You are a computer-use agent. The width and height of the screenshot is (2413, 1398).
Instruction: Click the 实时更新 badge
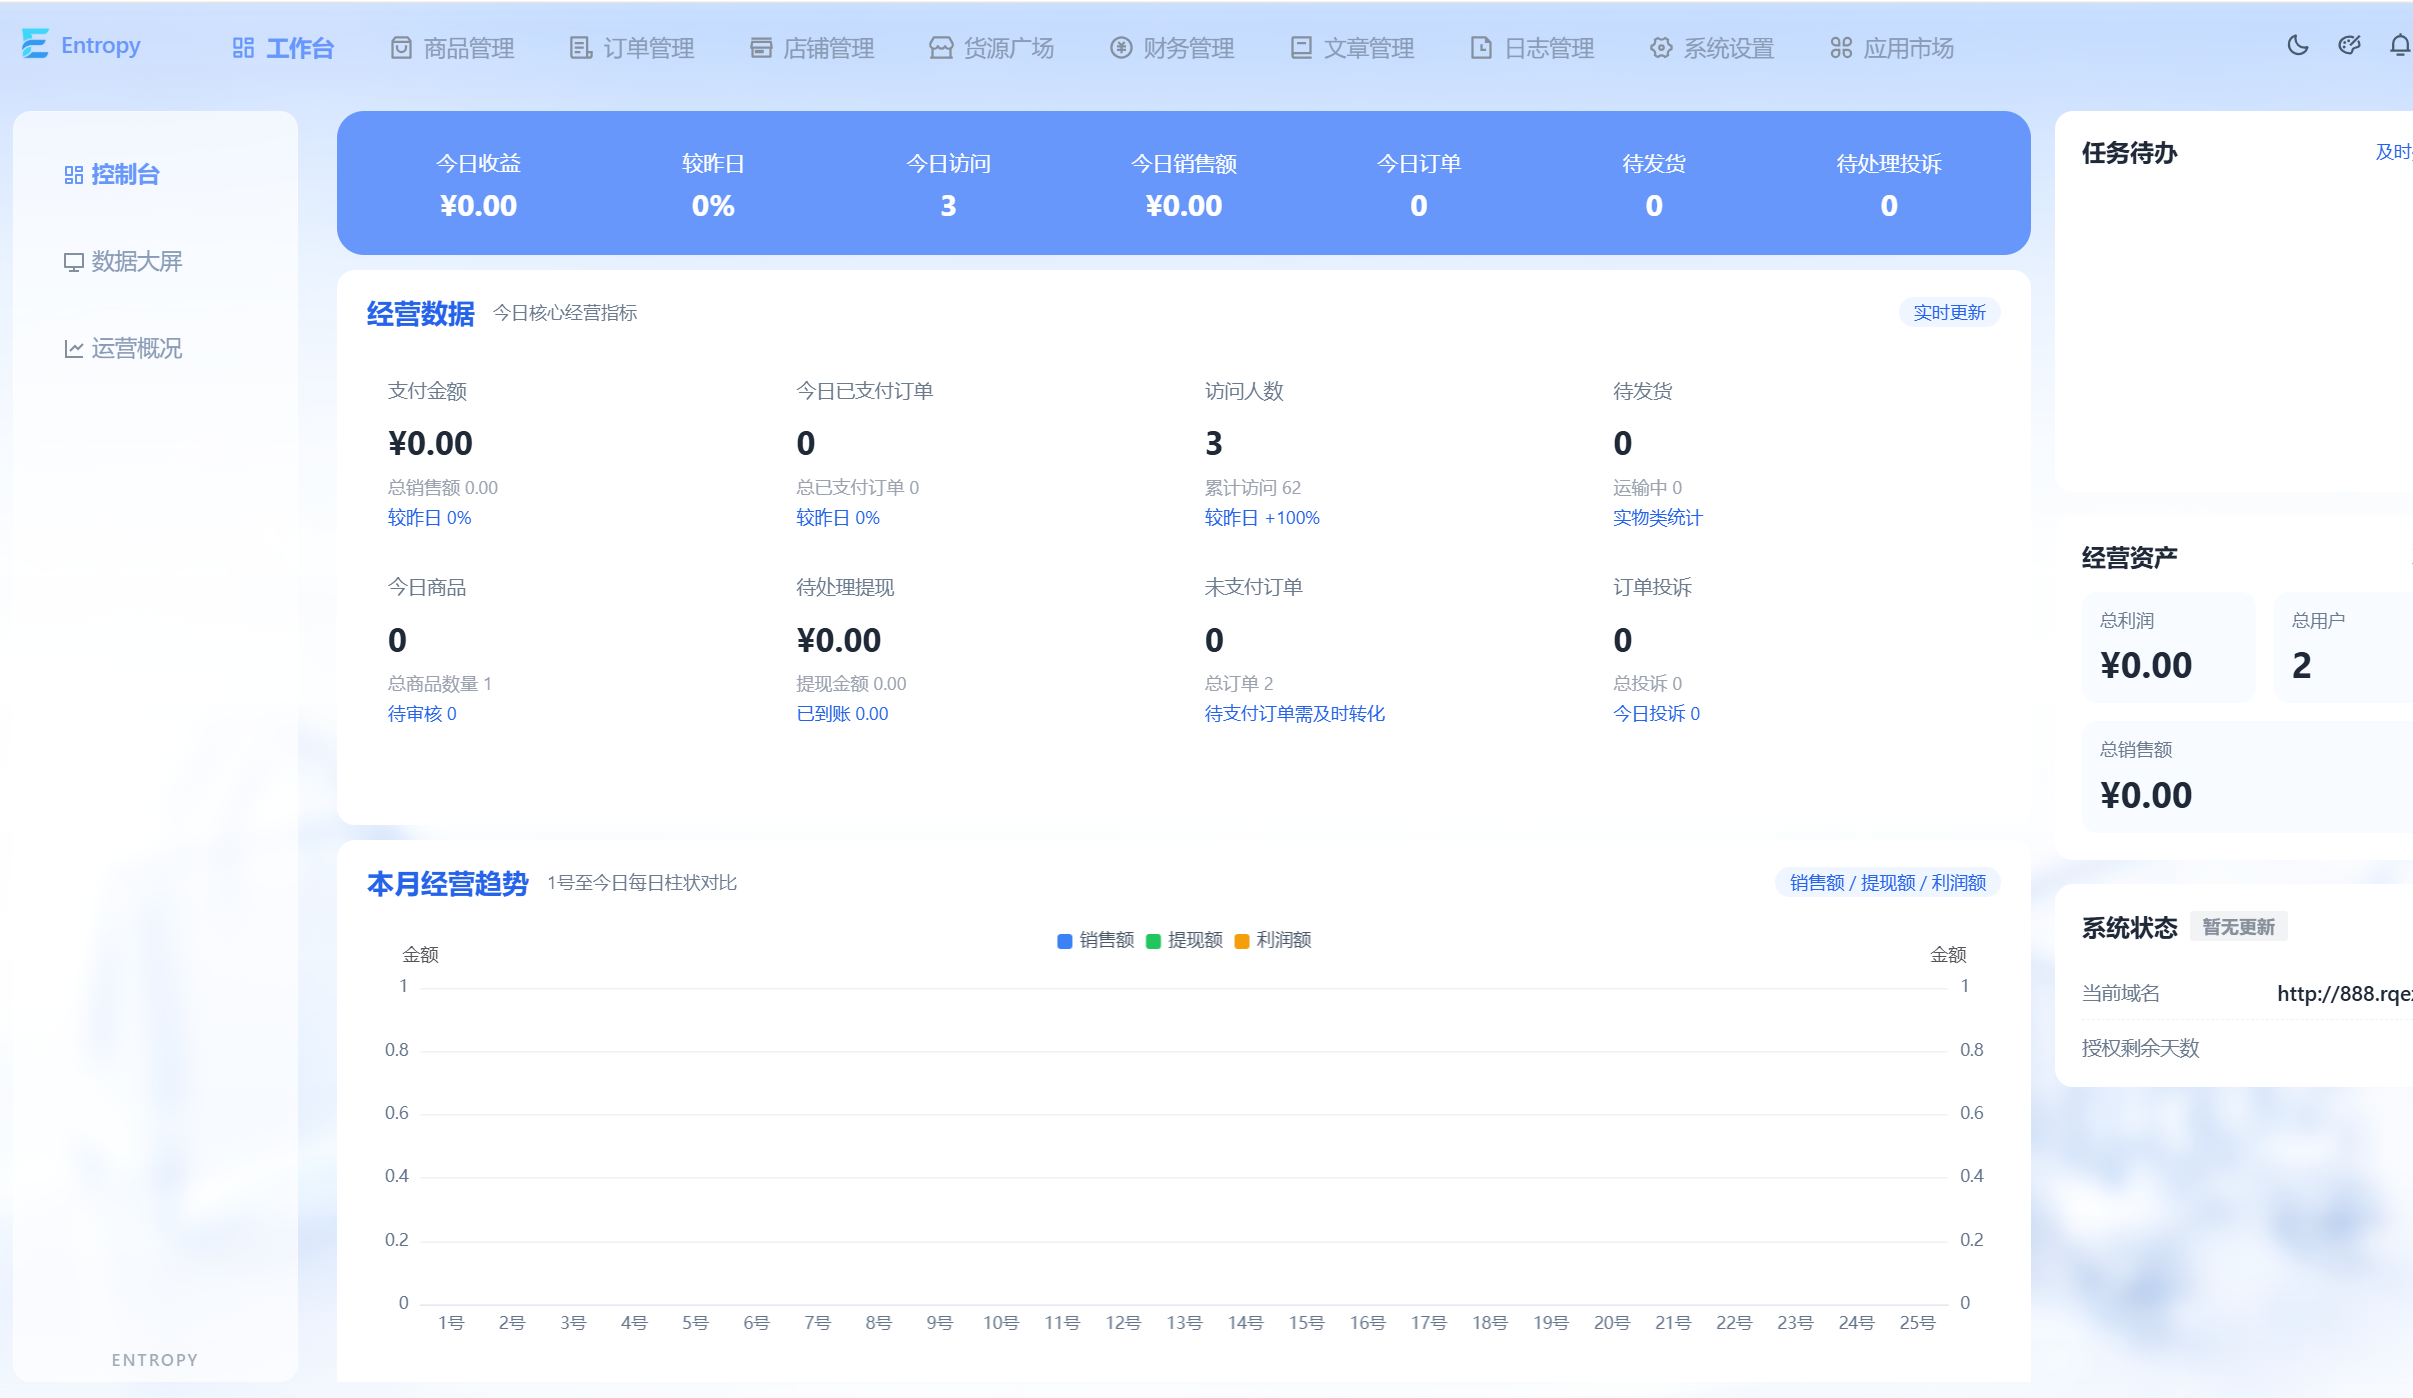coord(1949,313)
